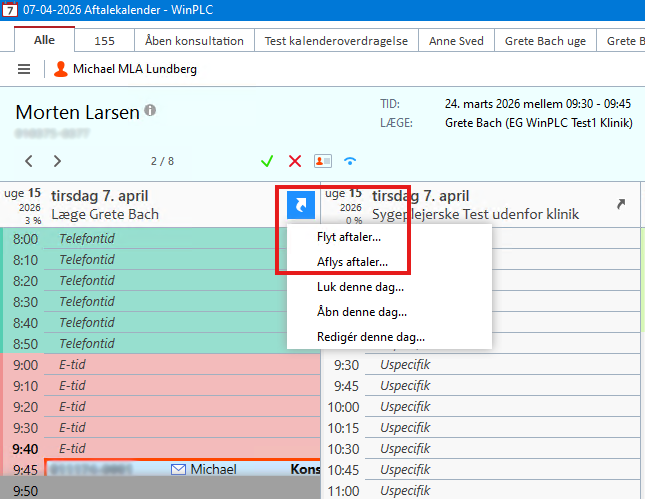Viewport: 645px width, 499px height.
Task: Confirm with the green checkmark icon
Action: [267, 161]
